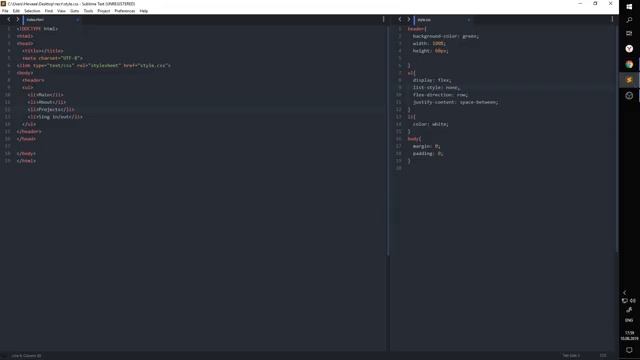Image resolution: width=640 pixels, height=360 pixels.
Task: Go to next tab in left pane
Action: (x=18, y=19)
